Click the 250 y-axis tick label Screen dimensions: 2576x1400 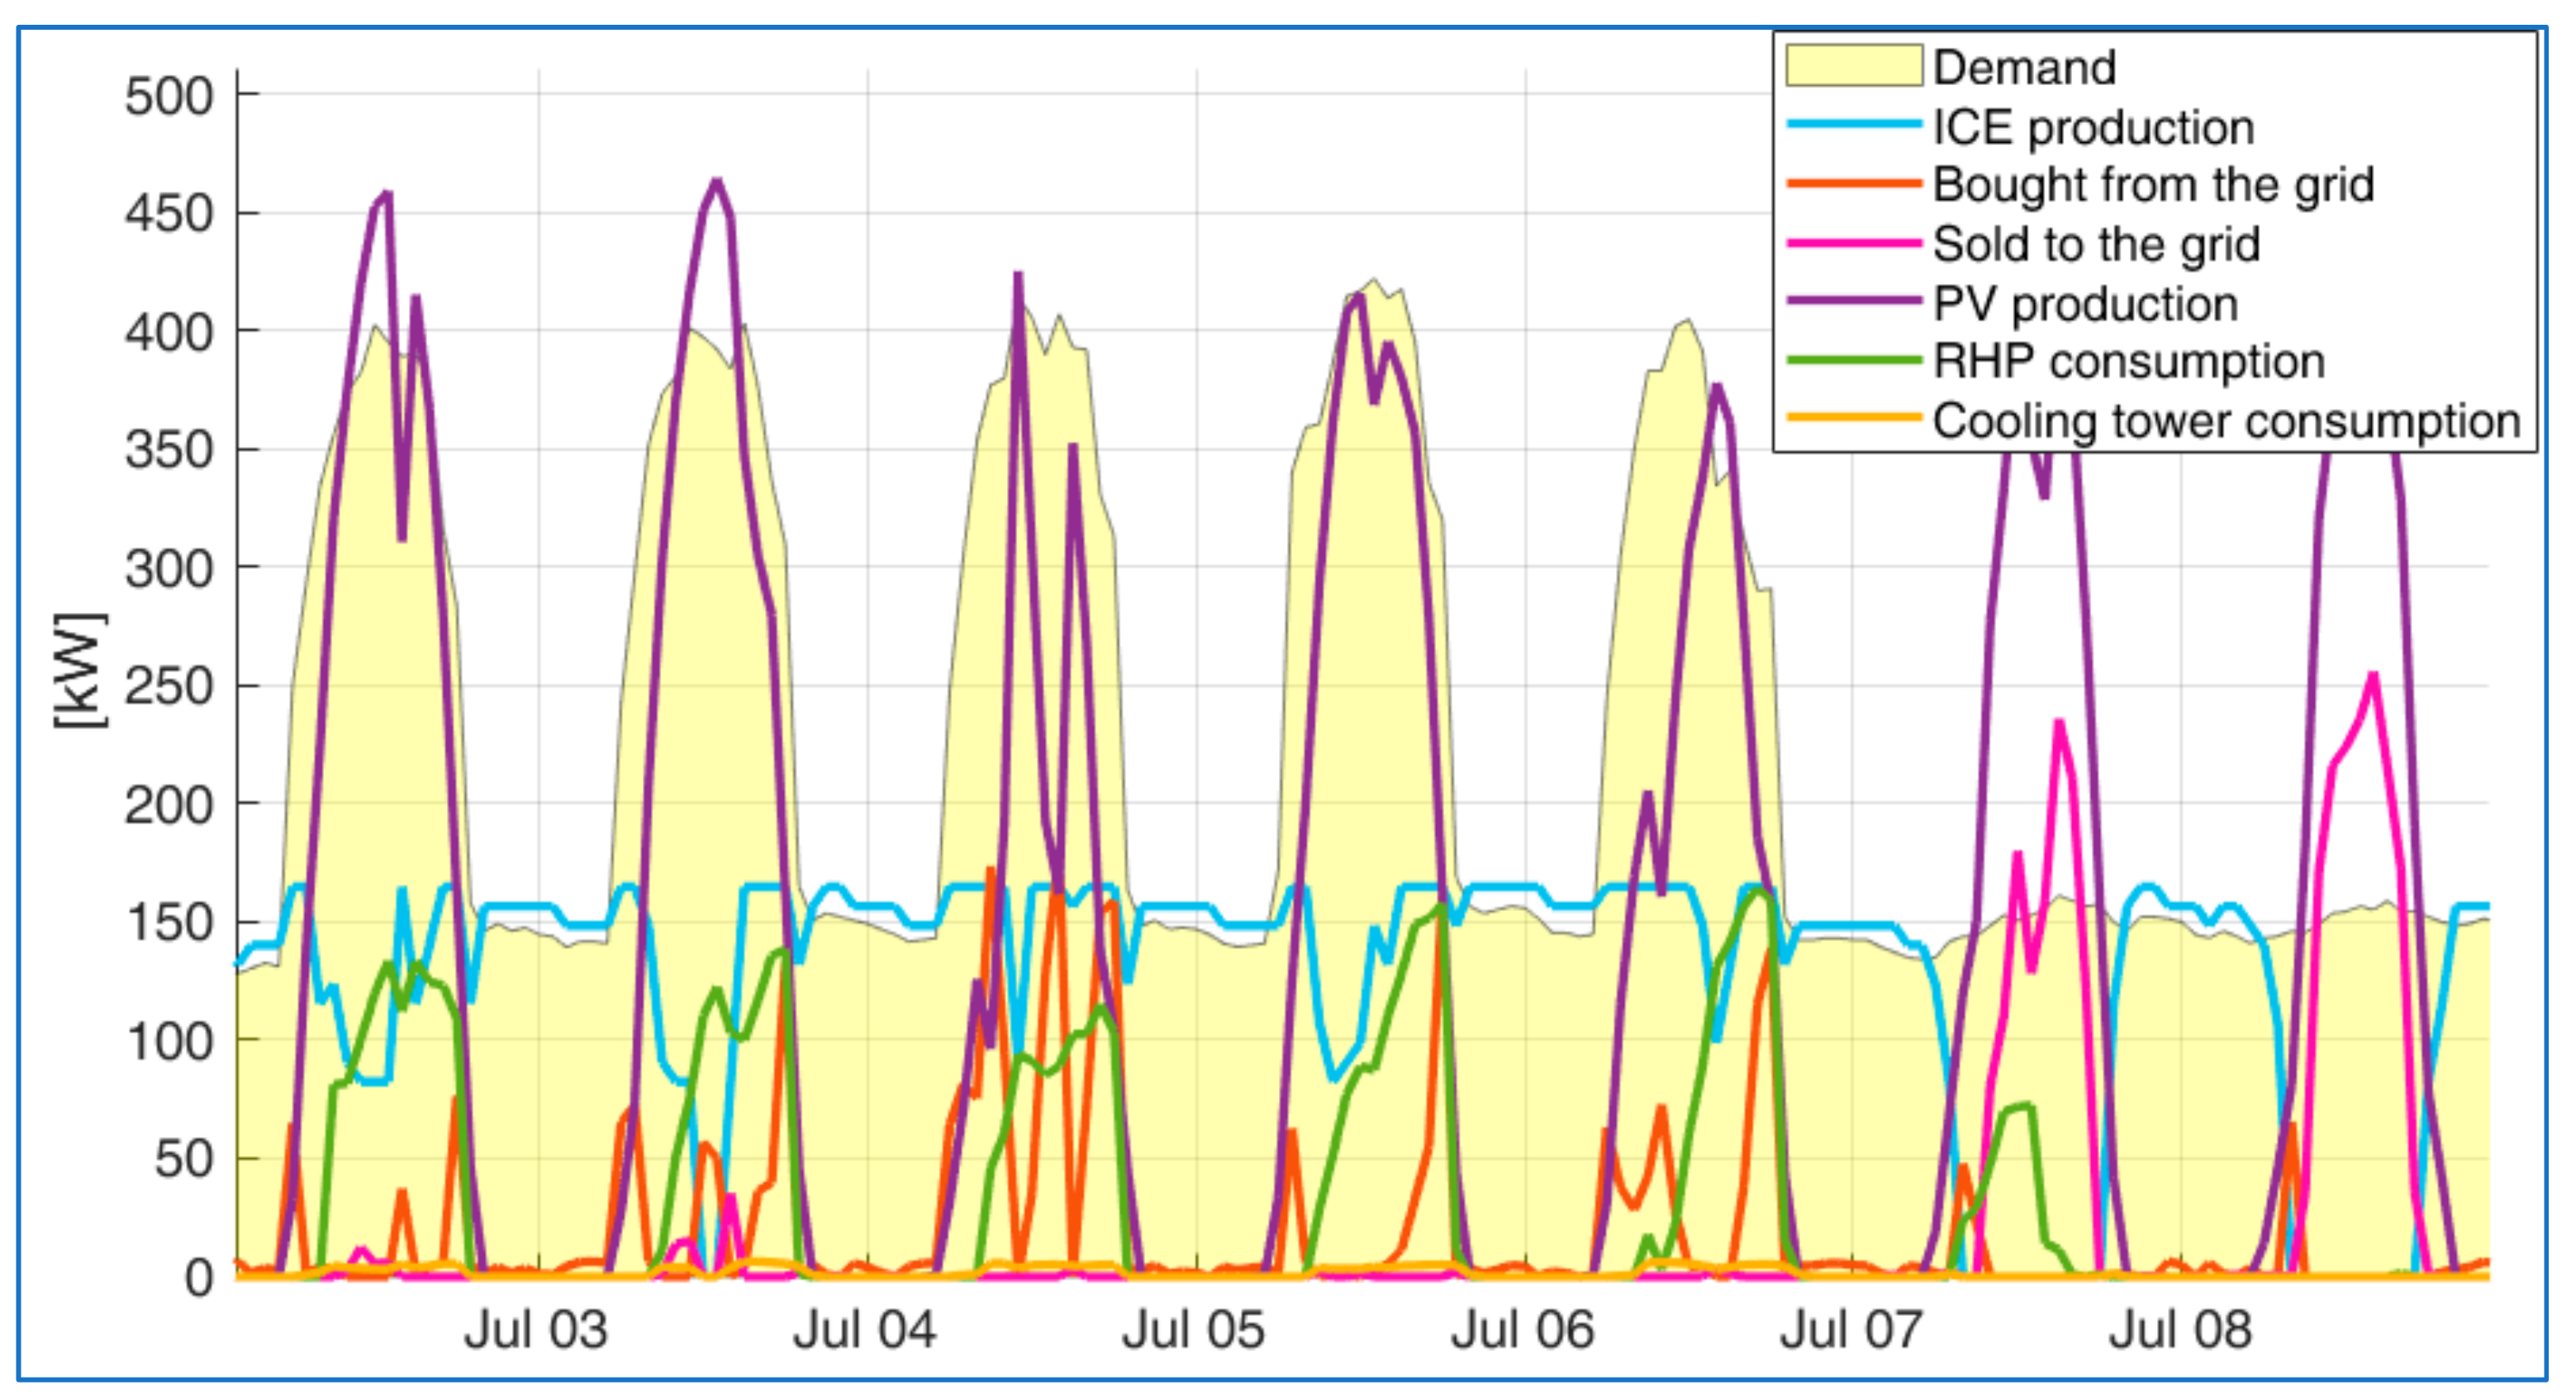[168, 687]
